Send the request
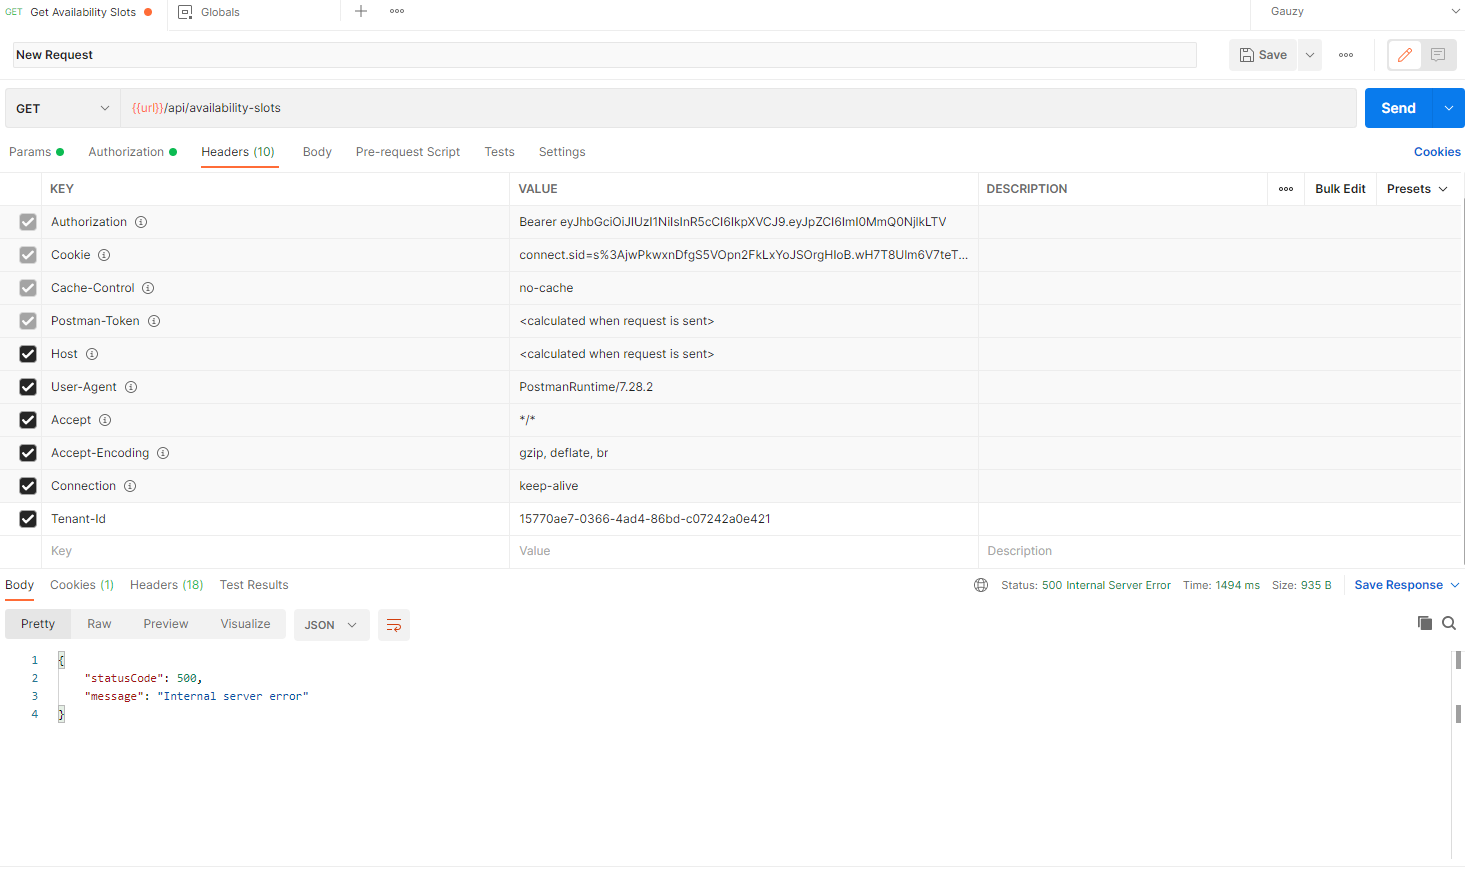The height and width of the screenshot is (873, 1465). click(1398, 108)
